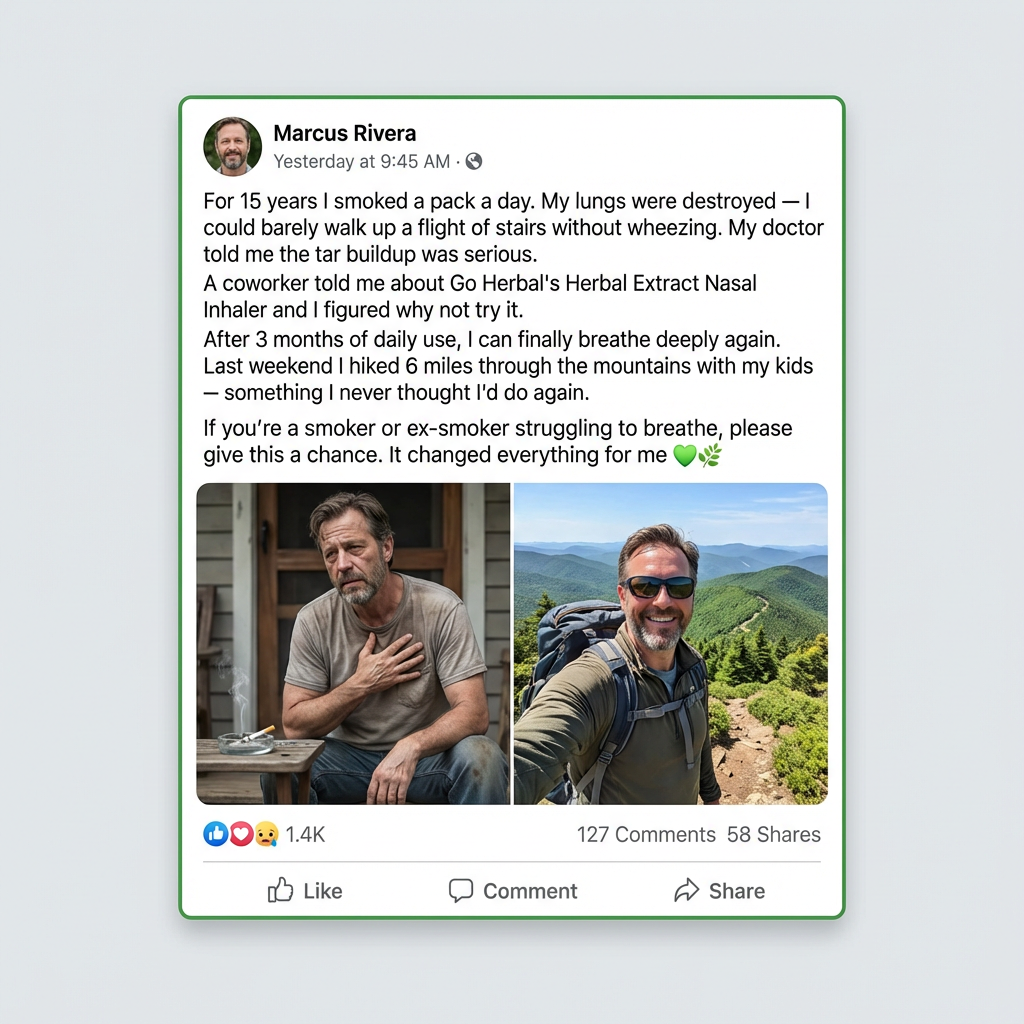Click the green heart emoji in post
The width and height of the screenshot is (1024, 1024).
[x=684, y=456]
